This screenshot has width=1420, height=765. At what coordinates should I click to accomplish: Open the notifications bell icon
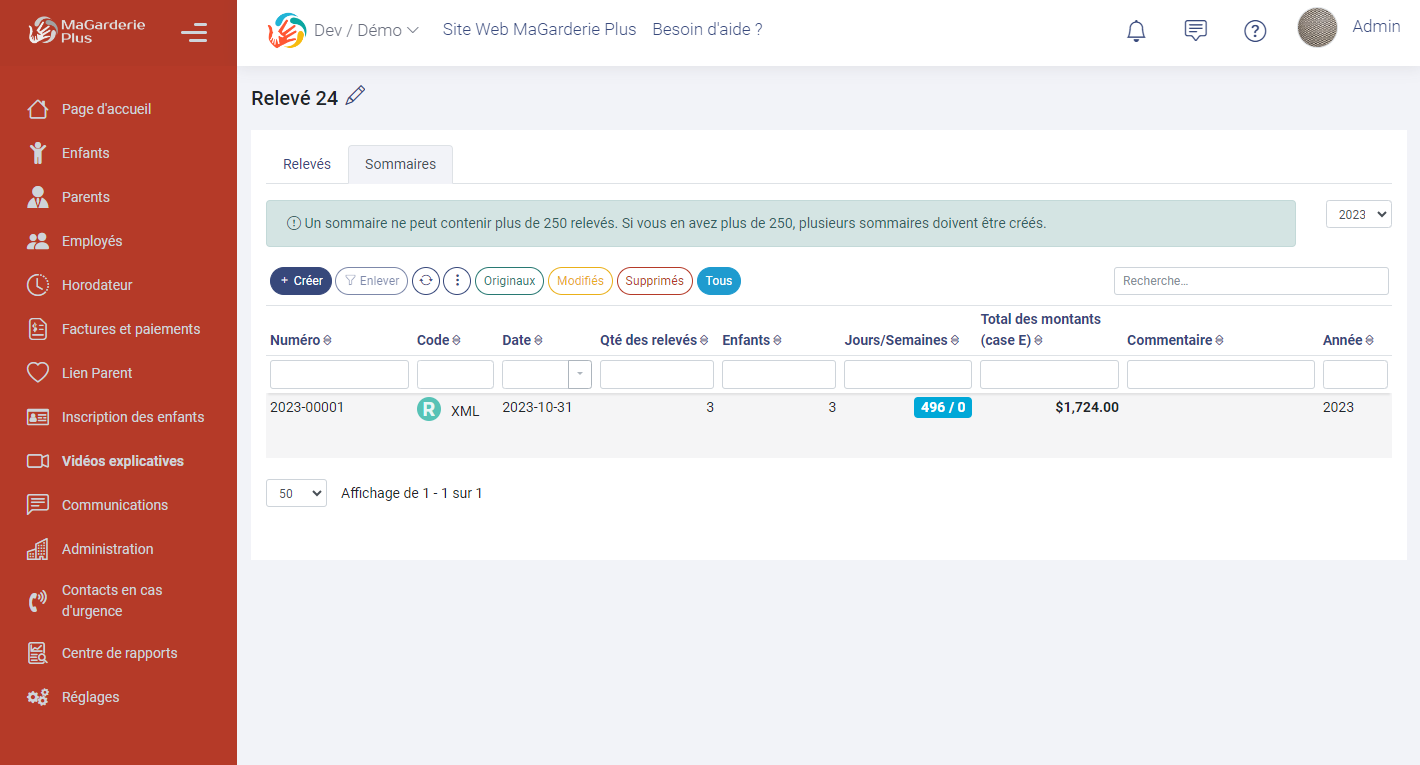point(1135,30)
